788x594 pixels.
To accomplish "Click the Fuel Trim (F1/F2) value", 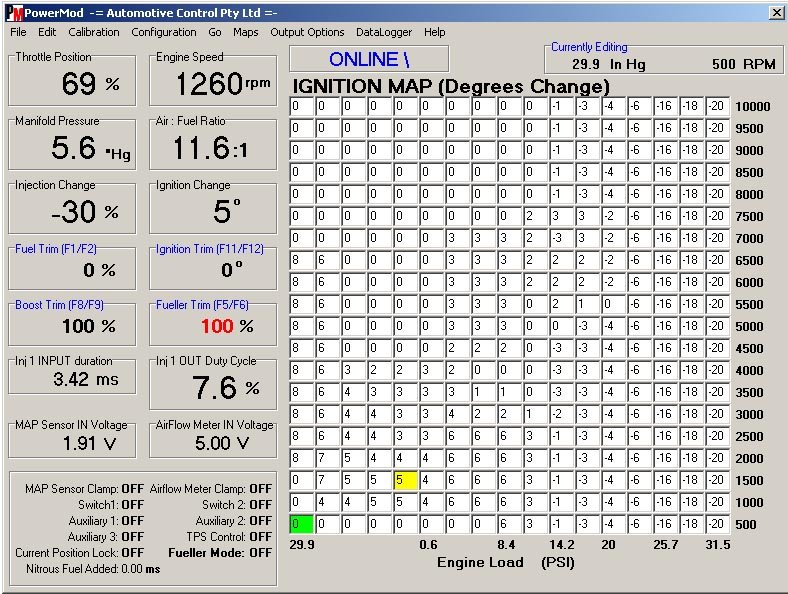I will [x=99, y=270].
